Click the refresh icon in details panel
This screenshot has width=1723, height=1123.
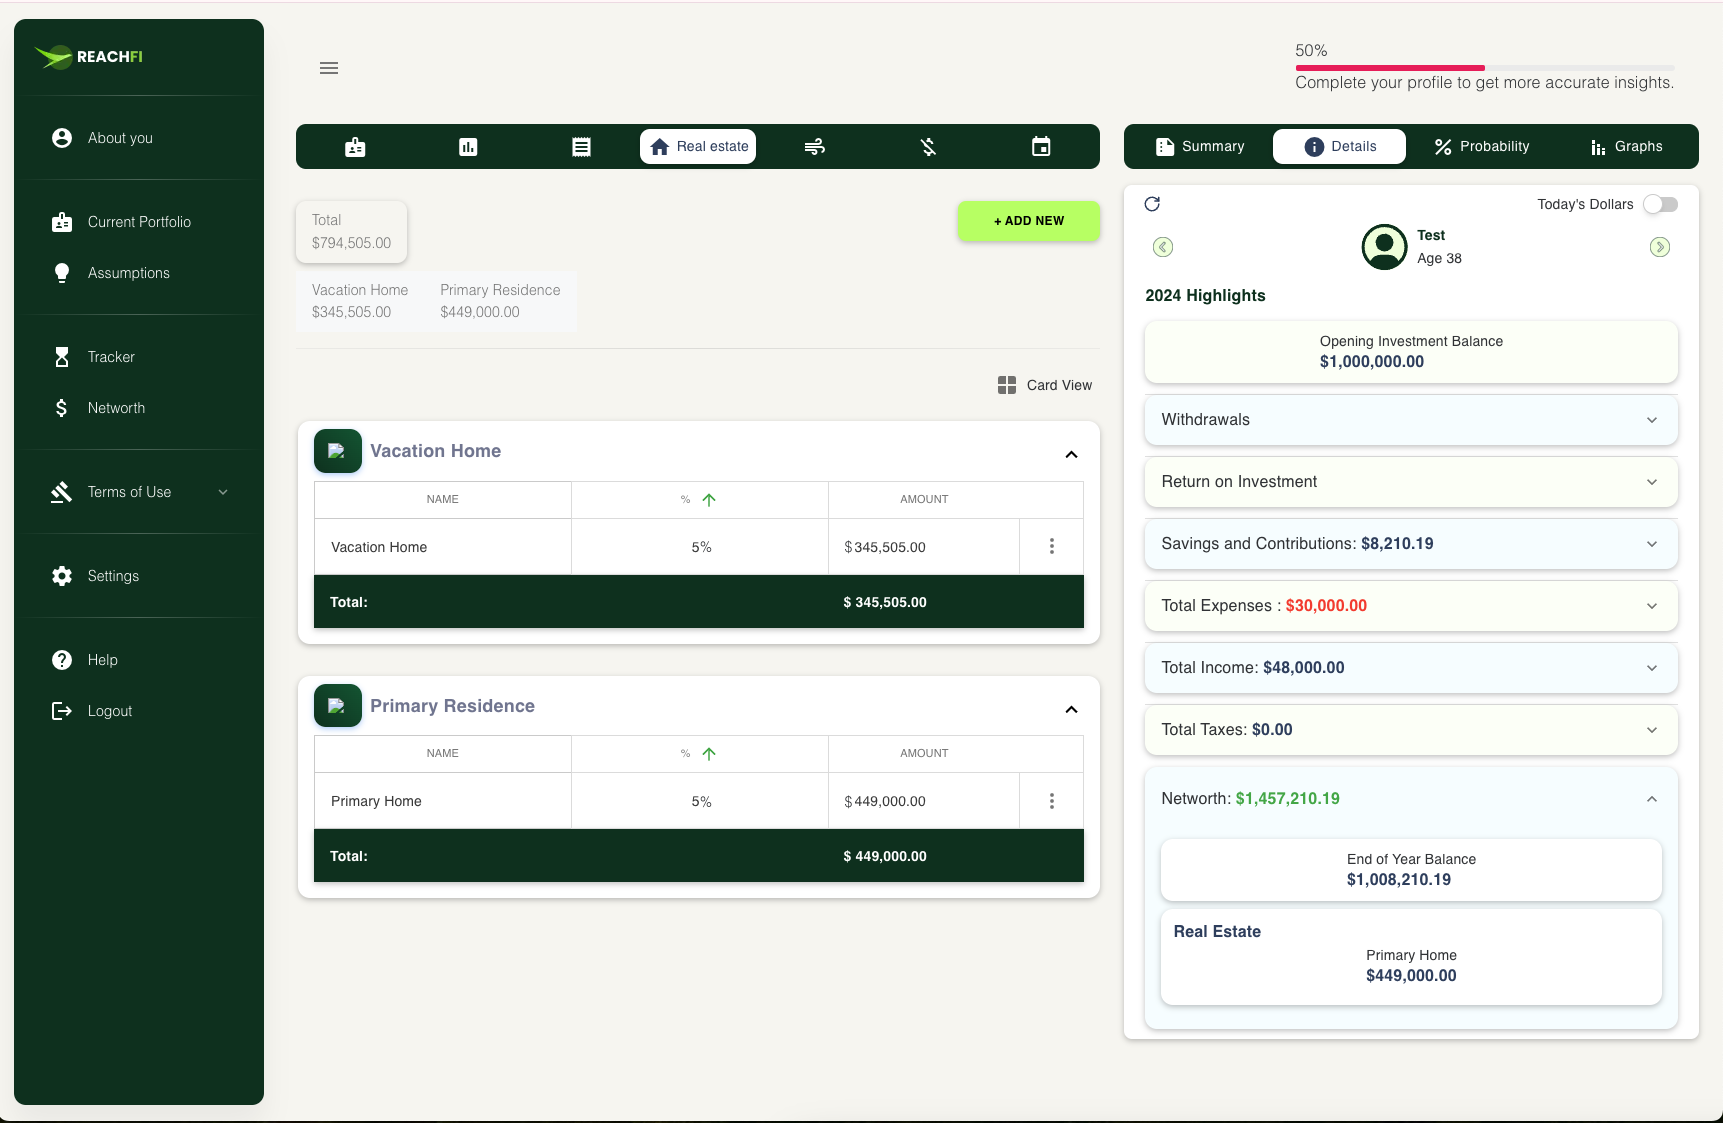(1152, 204)
